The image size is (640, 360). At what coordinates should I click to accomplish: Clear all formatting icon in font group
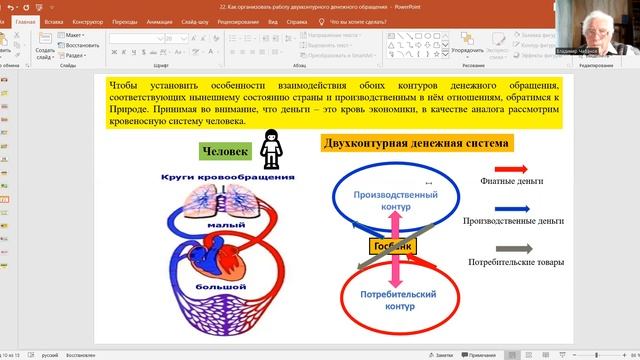pyautogui.click(x=216, y=38)
